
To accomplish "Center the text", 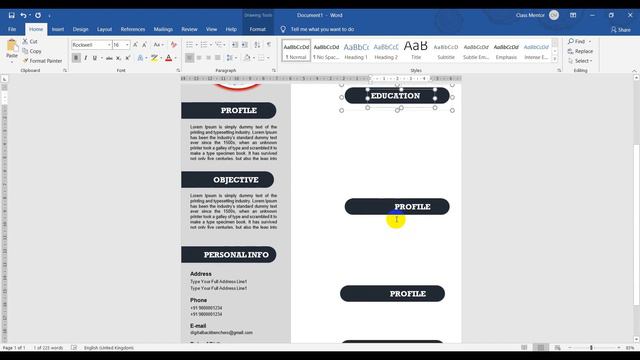I will [199, 58].
